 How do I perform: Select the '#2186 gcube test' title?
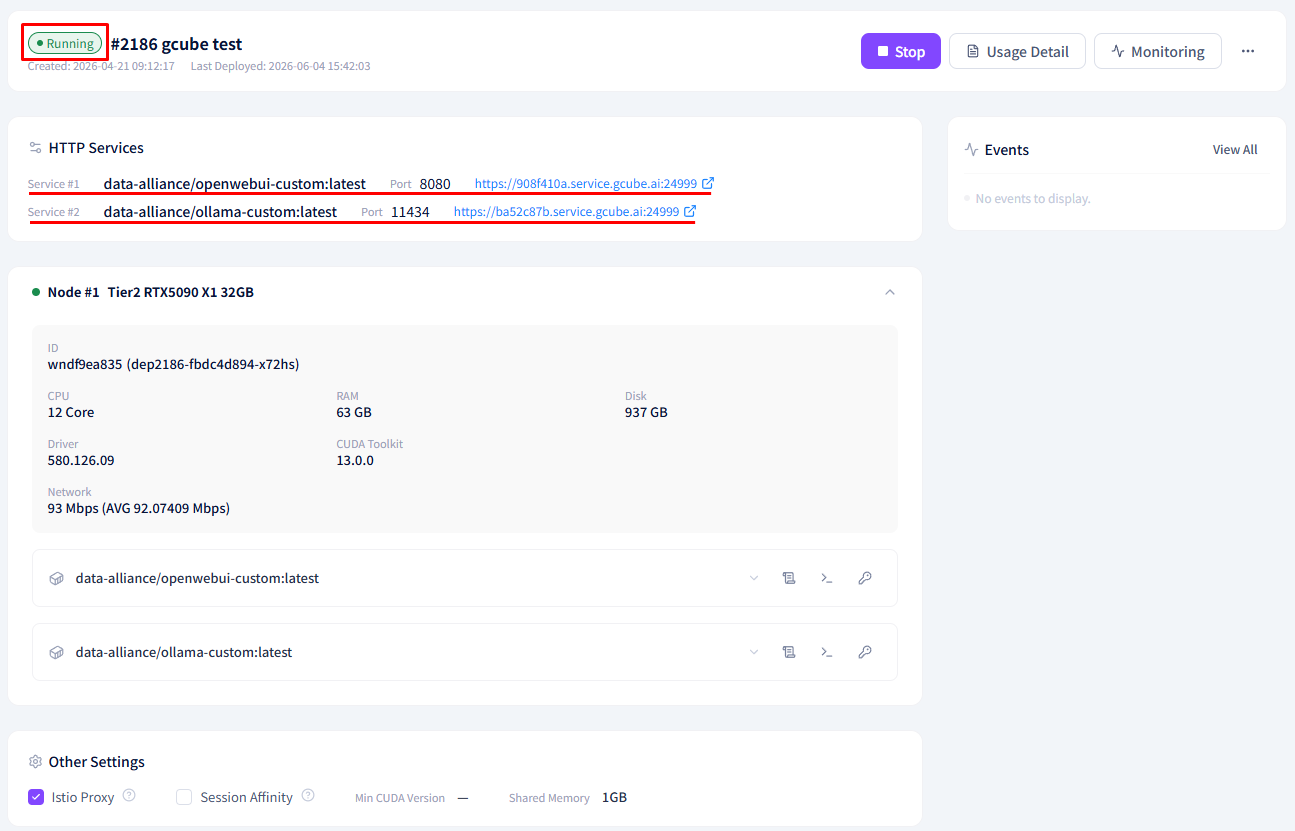pos(176,44)
